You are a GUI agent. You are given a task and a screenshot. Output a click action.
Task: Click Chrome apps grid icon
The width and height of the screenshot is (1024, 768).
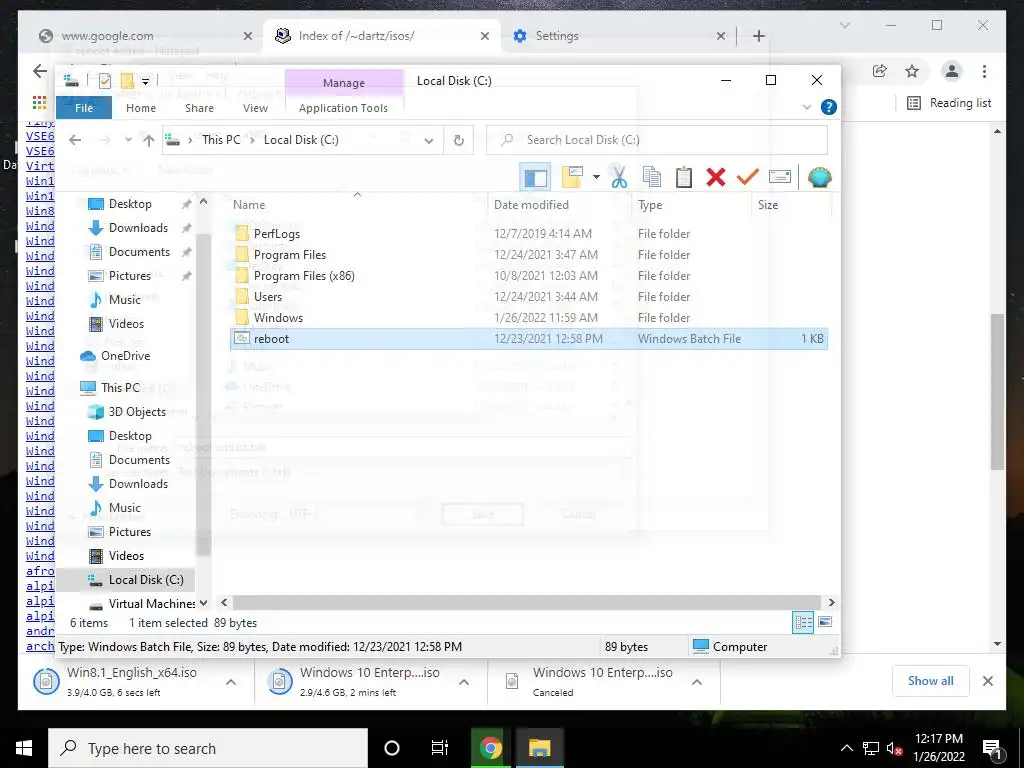pos(39,103)
